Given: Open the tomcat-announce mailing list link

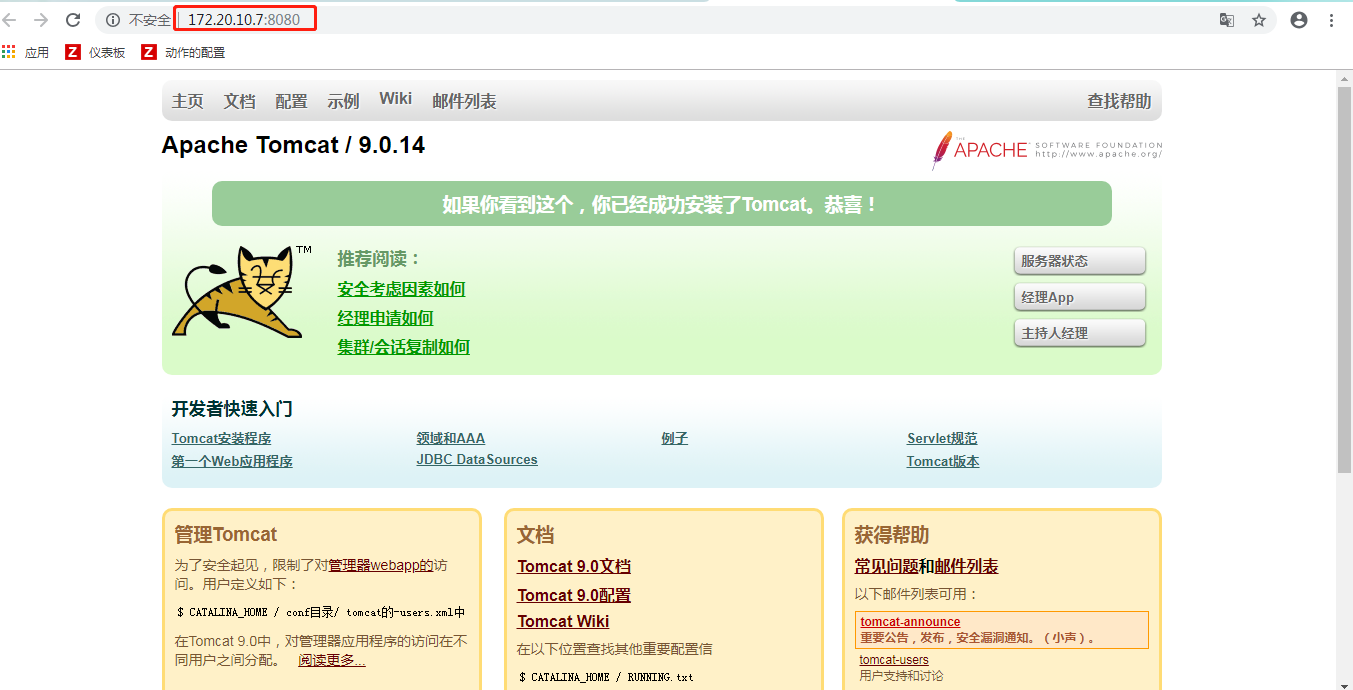Looking at the screenshot, I should coord(910,621).
